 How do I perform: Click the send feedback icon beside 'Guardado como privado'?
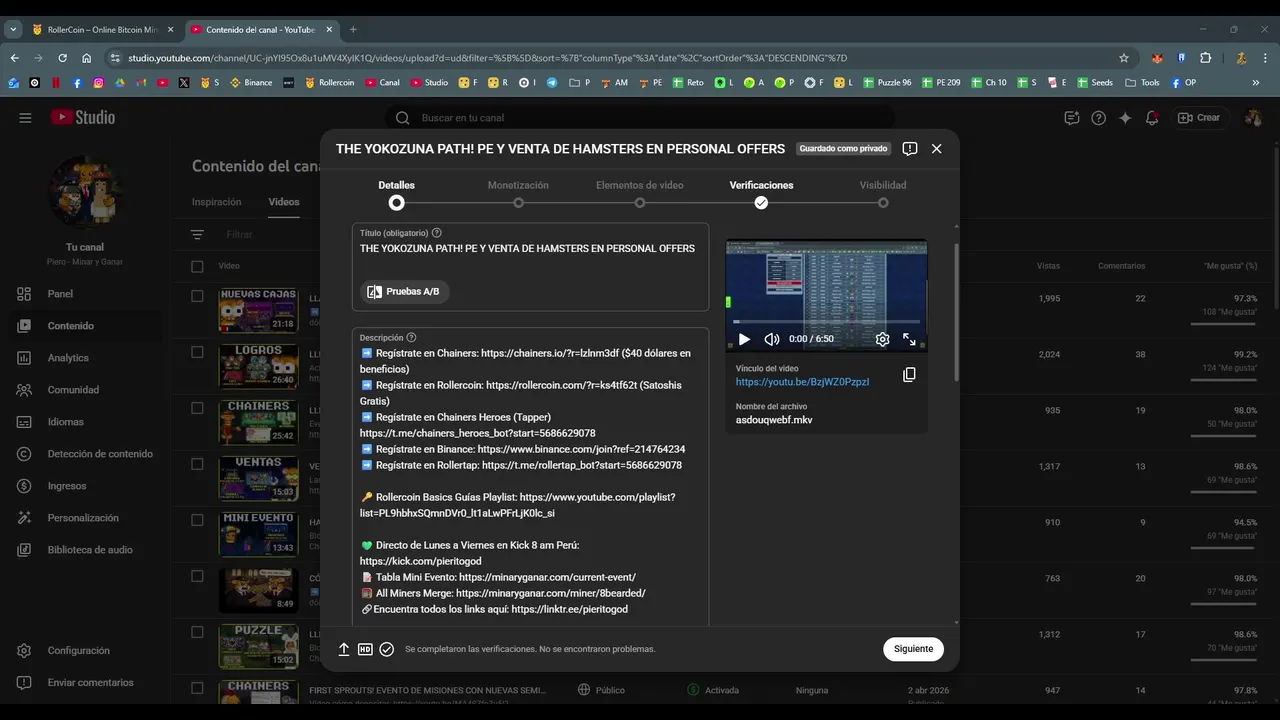point(910,148)
